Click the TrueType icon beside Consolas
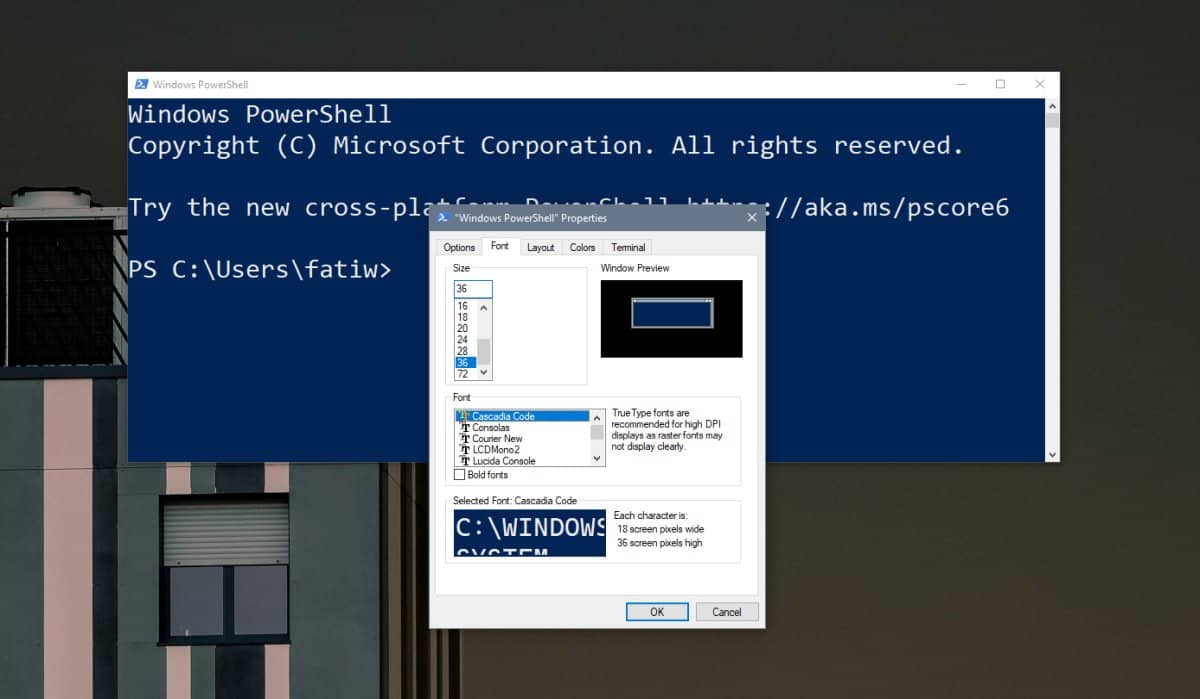This screenshot has width=1200, height=699. coord(464,427)
